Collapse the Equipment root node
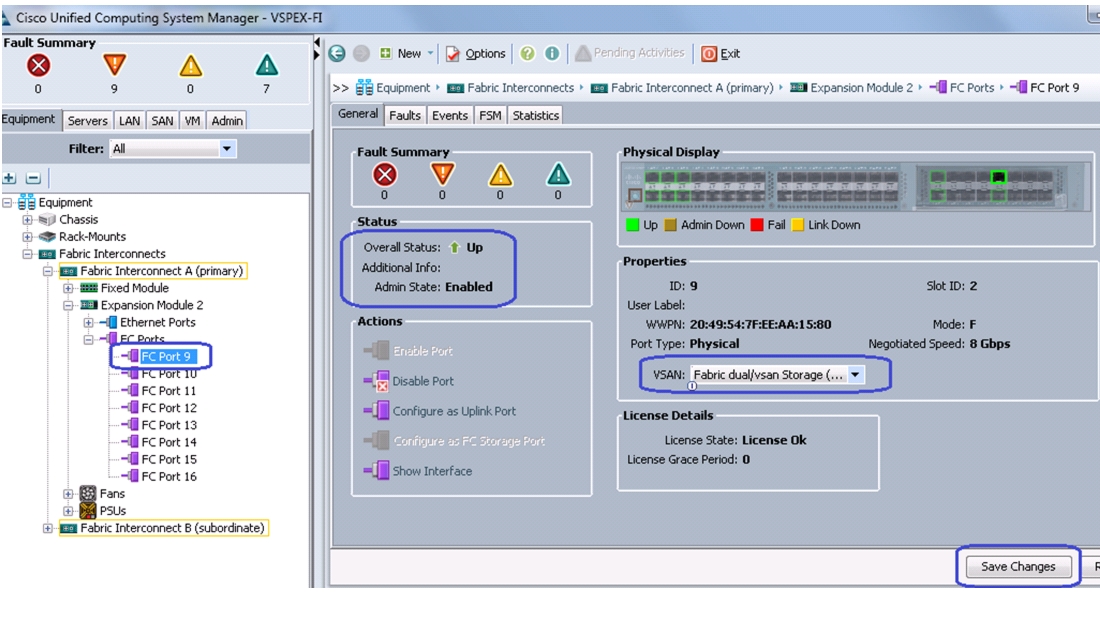1100x620 pixels. pyautogui.click(x=7, y=203)
